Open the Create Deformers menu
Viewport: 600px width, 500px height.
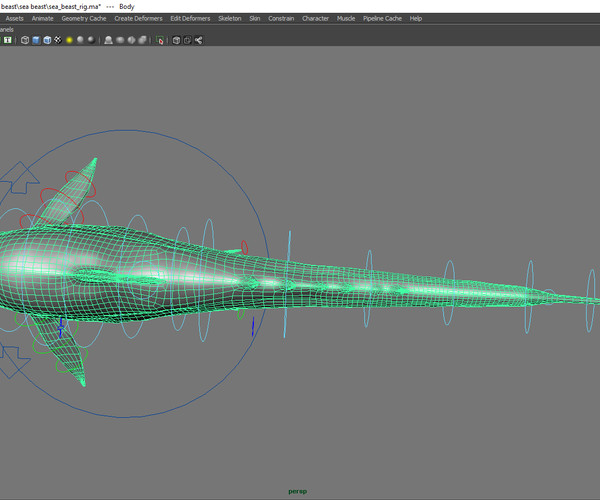(136, 18)
